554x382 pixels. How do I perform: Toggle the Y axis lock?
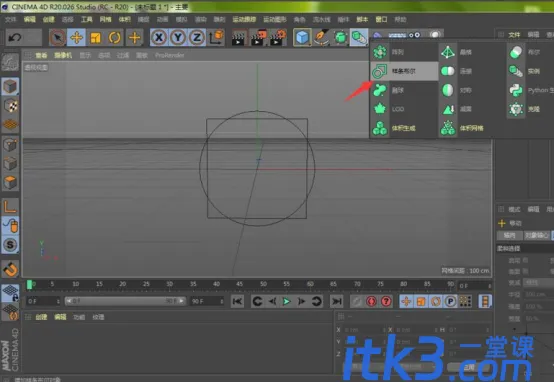point(178,37)
